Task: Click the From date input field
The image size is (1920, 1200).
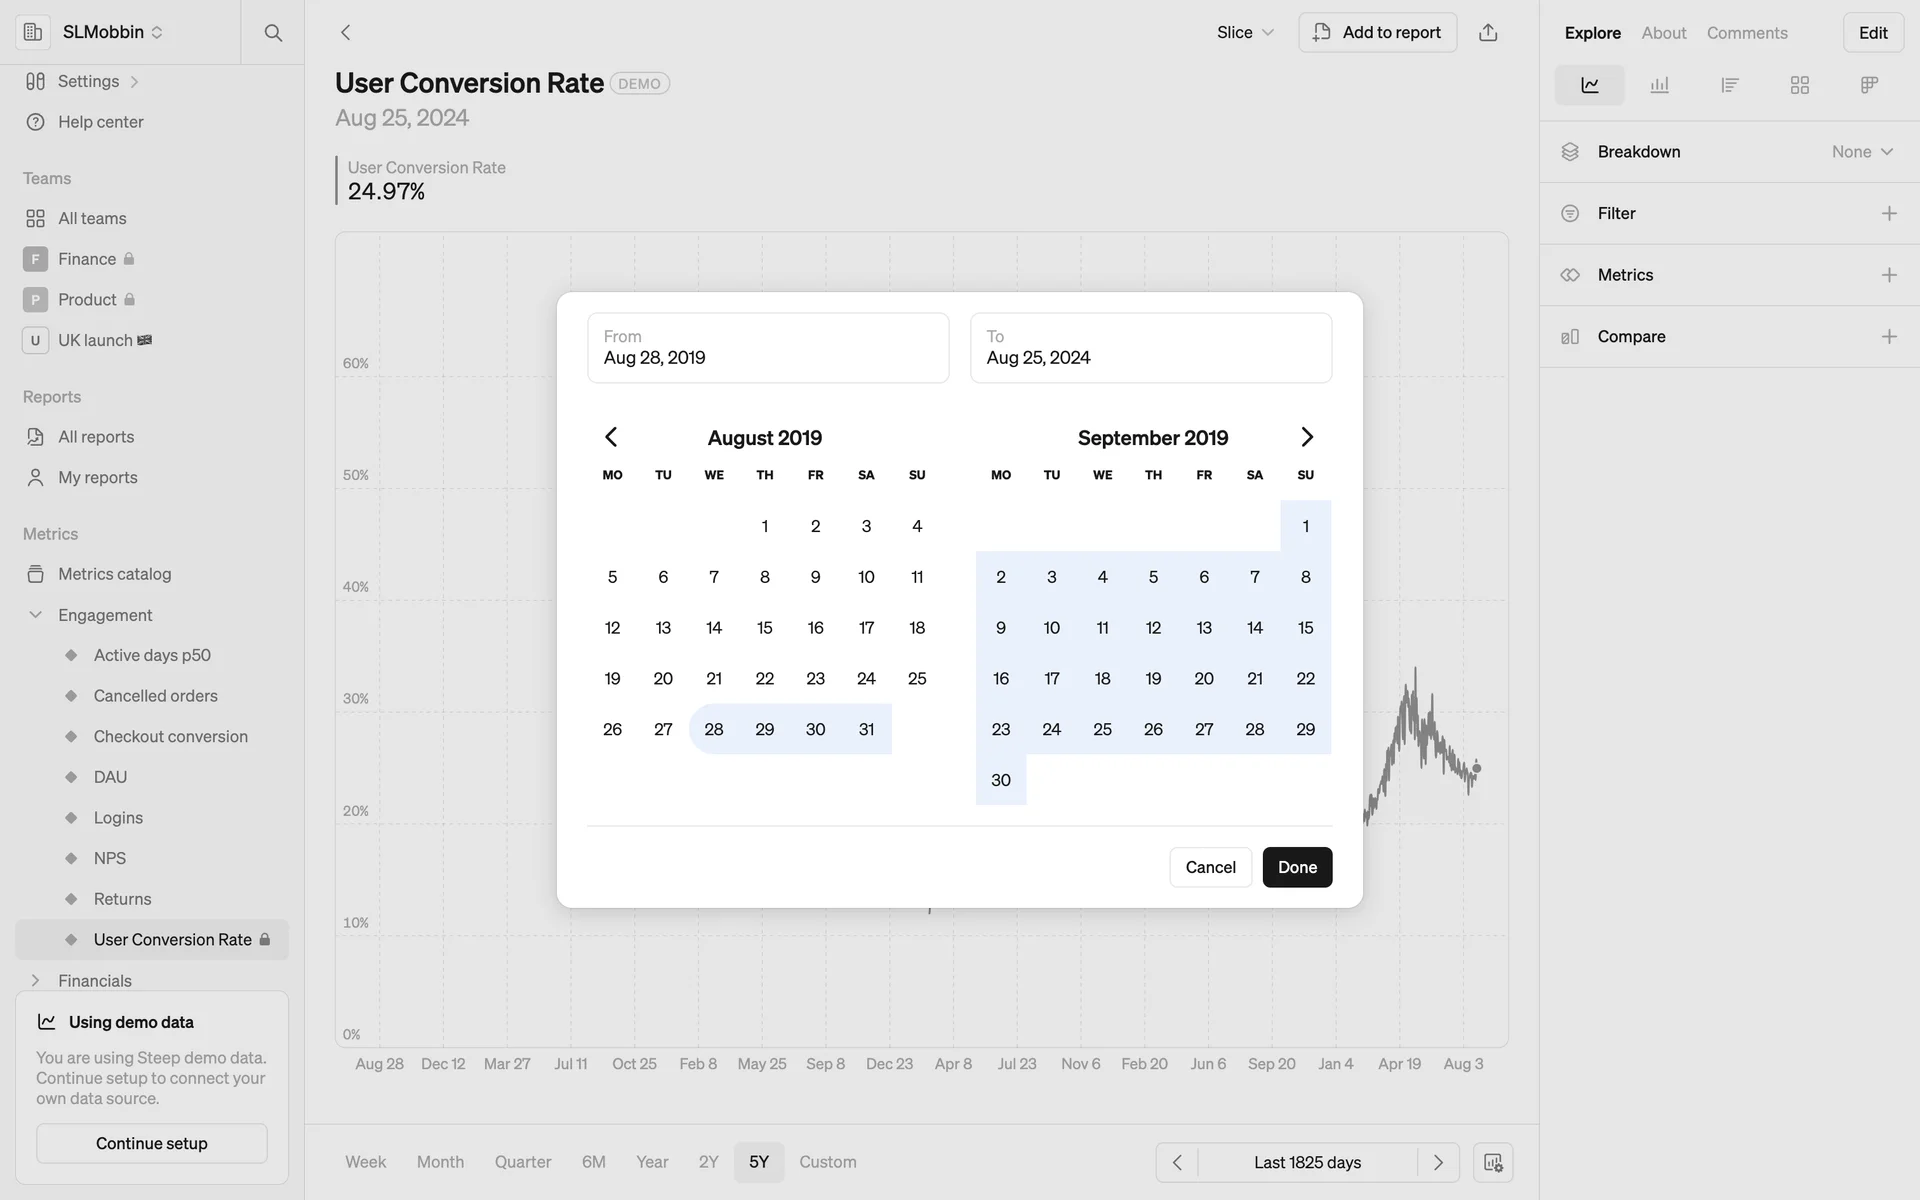Action: tap(768, 348)
